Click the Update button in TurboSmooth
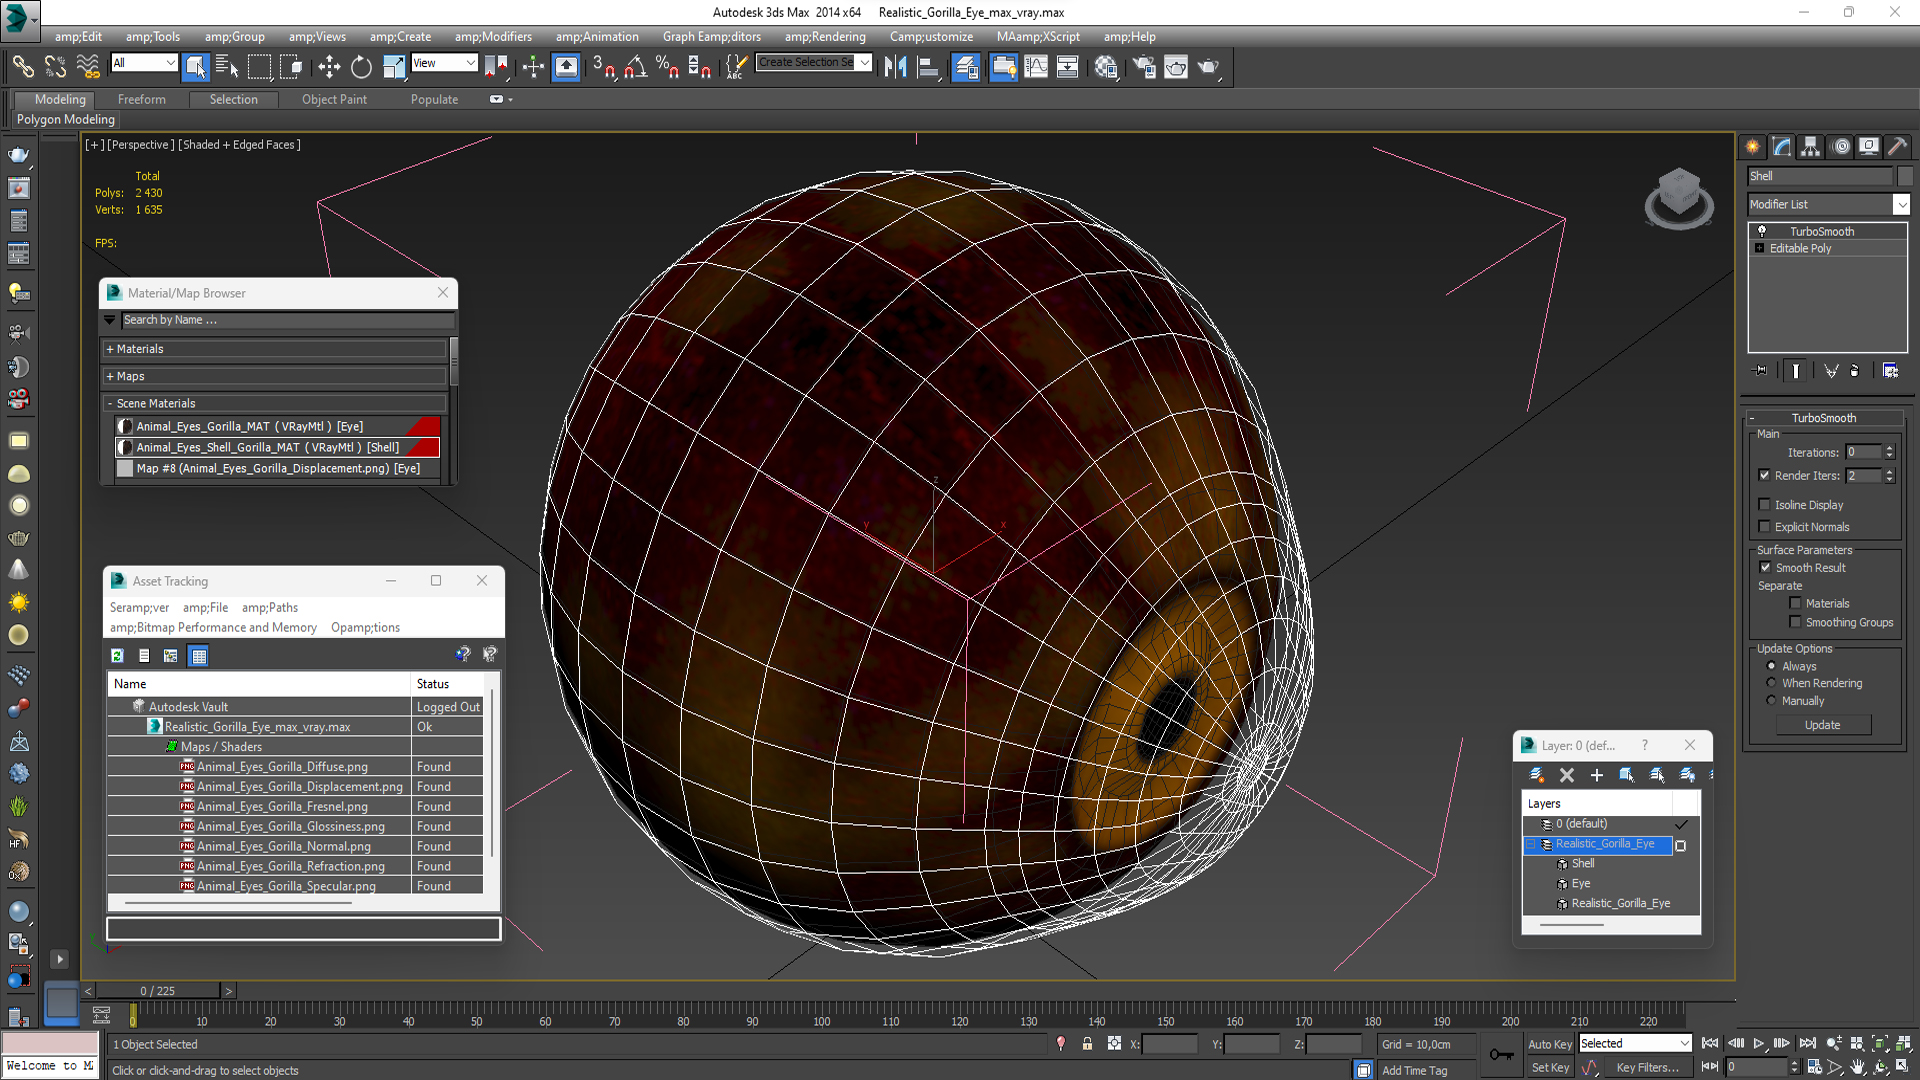The width and height of the screenshot is (1920, 1080). [x=1822, y=725]
